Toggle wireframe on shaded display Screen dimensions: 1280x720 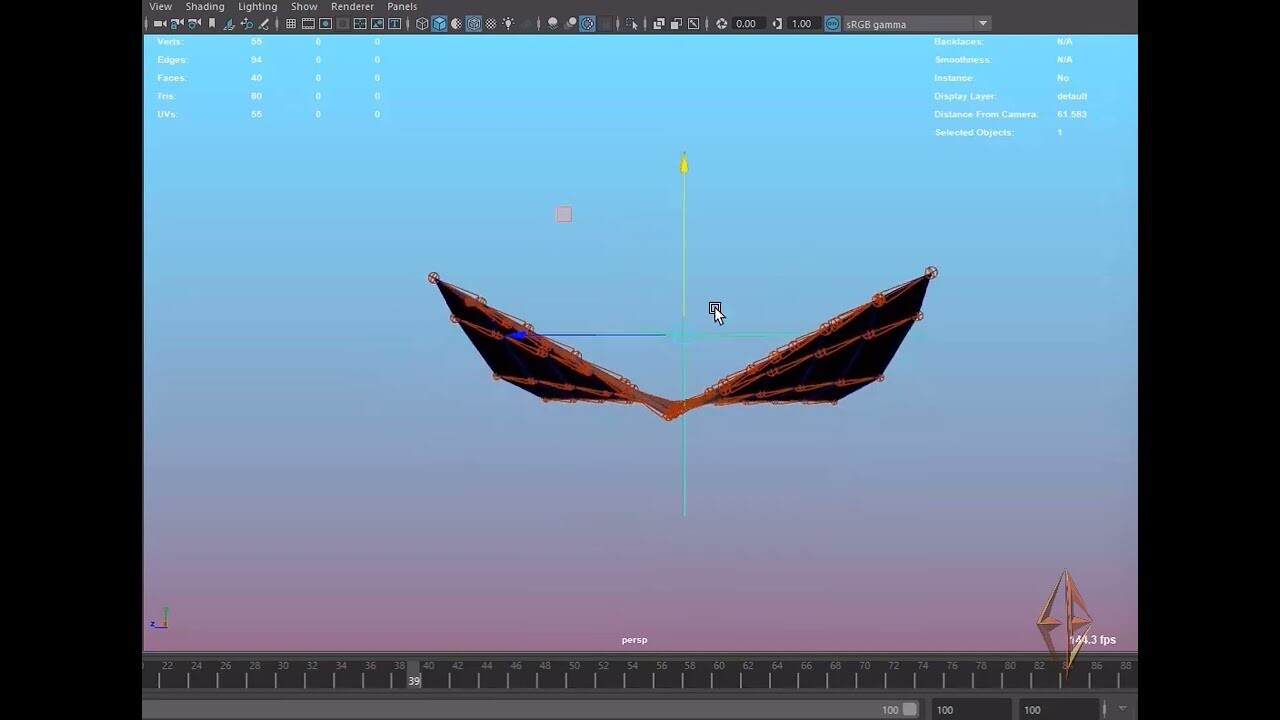tap(472, 24)
